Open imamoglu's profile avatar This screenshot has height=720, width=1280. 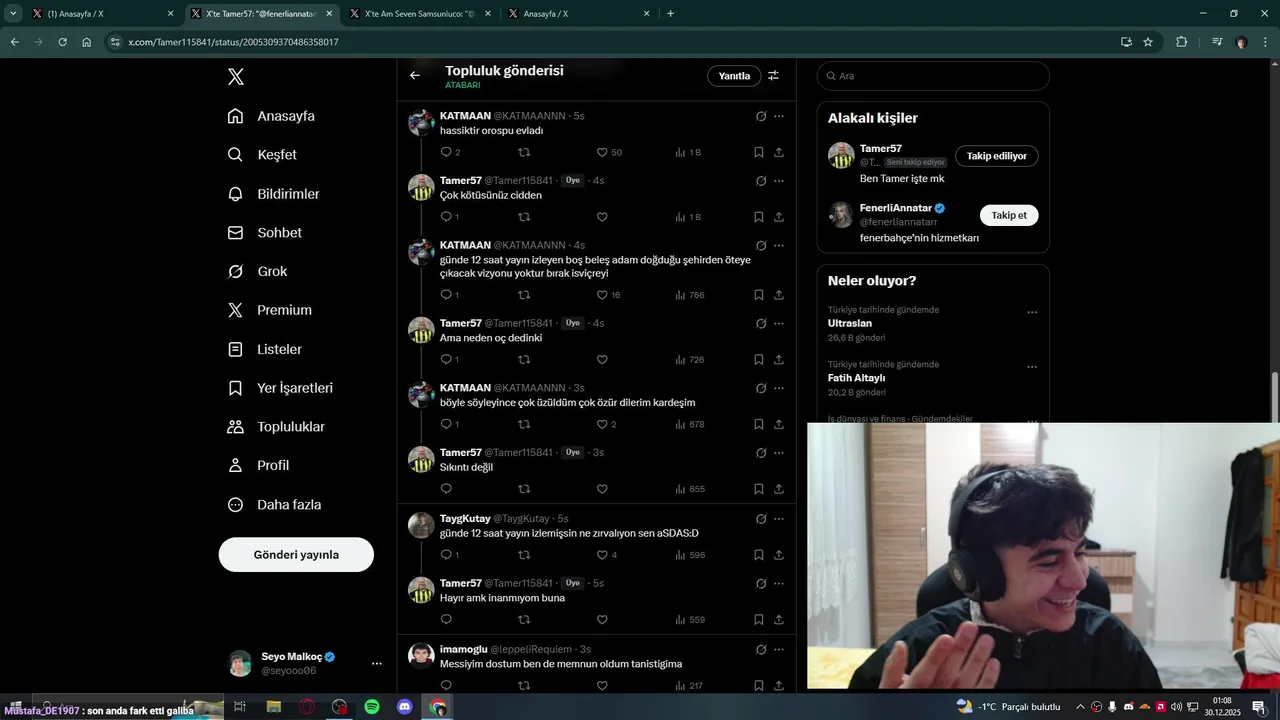tap(422, 655)
